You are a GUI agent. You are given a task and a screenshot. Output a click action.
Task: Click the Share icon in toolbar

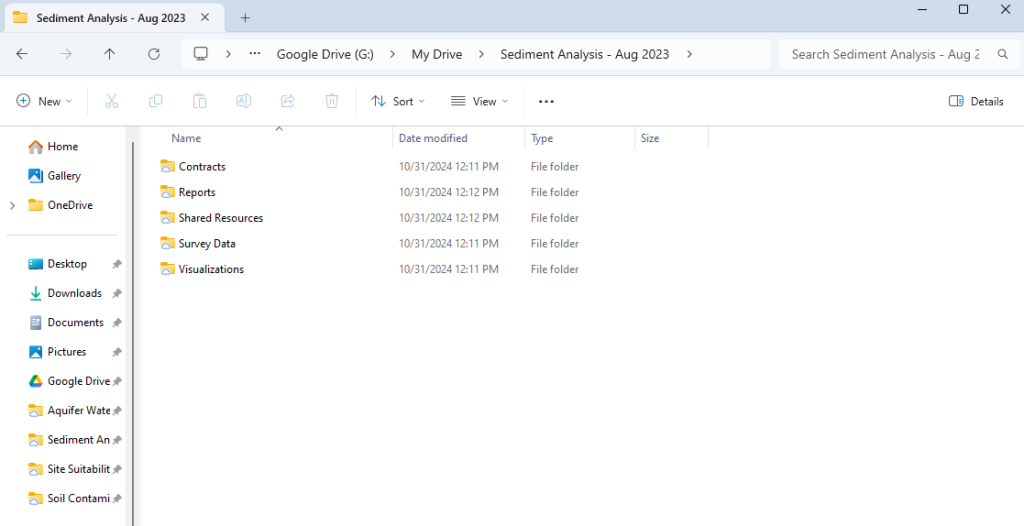pyautogui.click(x=288, y=101)
